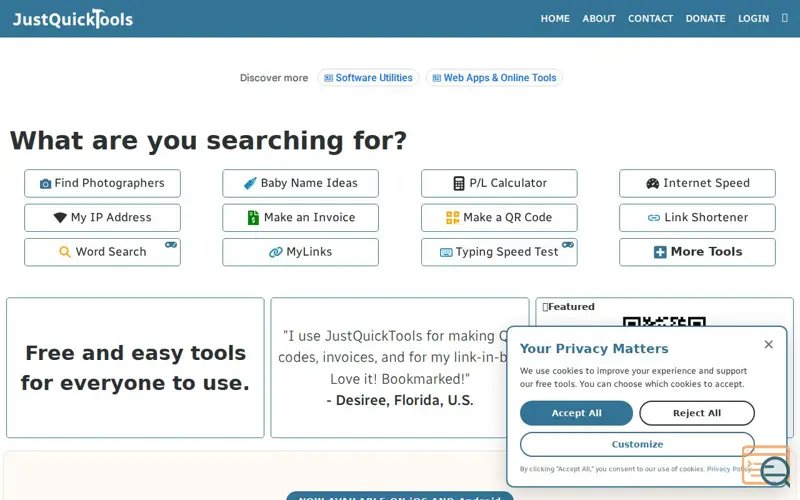The width and height of the screenshot is (800, 500).
Task: Click the camera icon for Find Photographers
Action: [x=45, y=184]
